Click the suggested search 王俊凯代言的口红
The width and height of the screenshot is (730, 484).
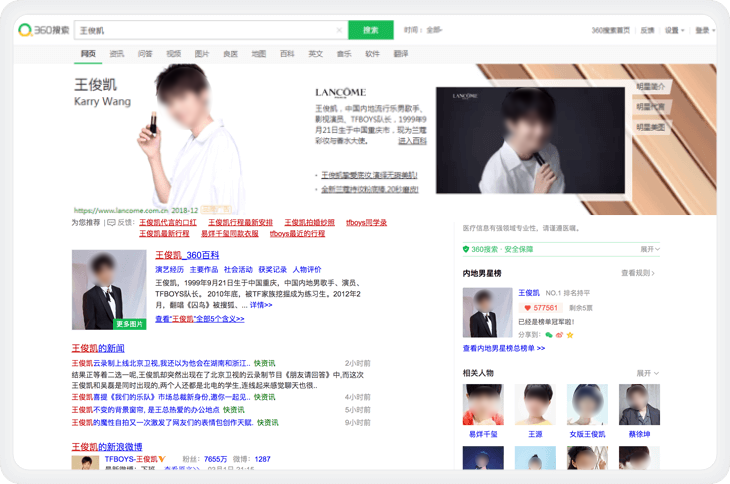[x=168, y=222]
